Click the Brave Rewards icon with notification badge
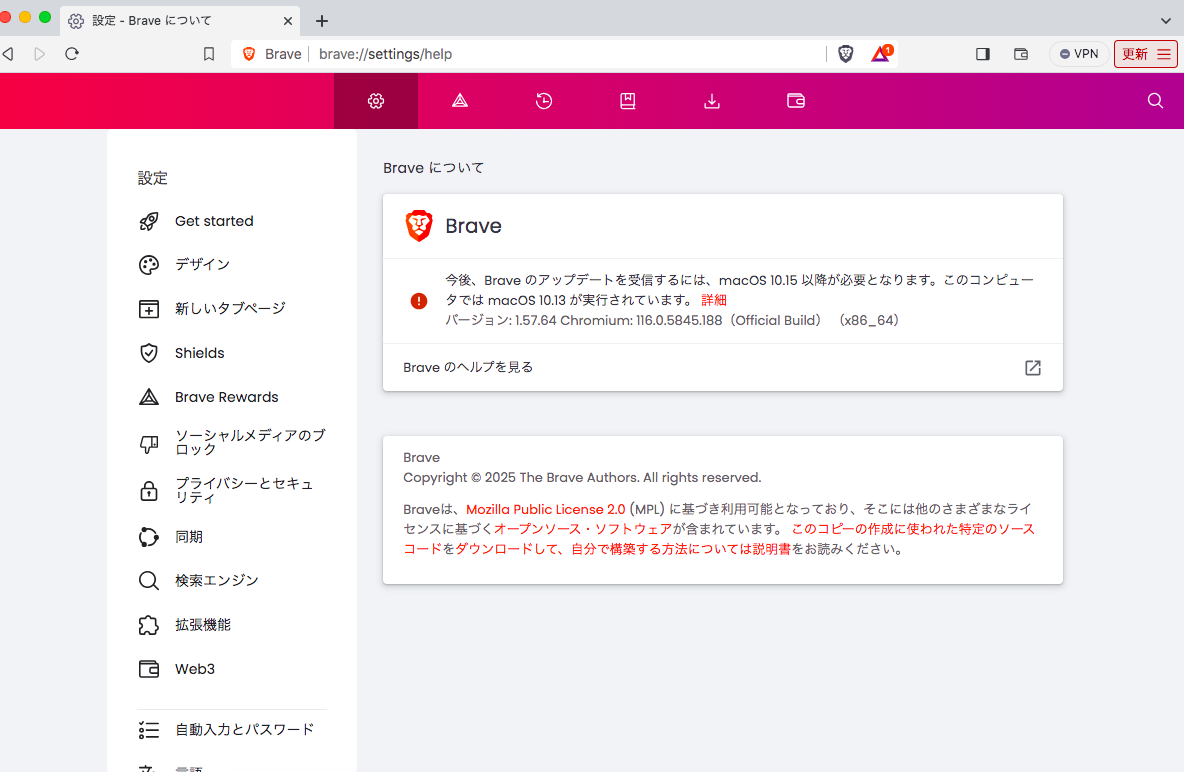1184x772 pixels. coord(881,54)
